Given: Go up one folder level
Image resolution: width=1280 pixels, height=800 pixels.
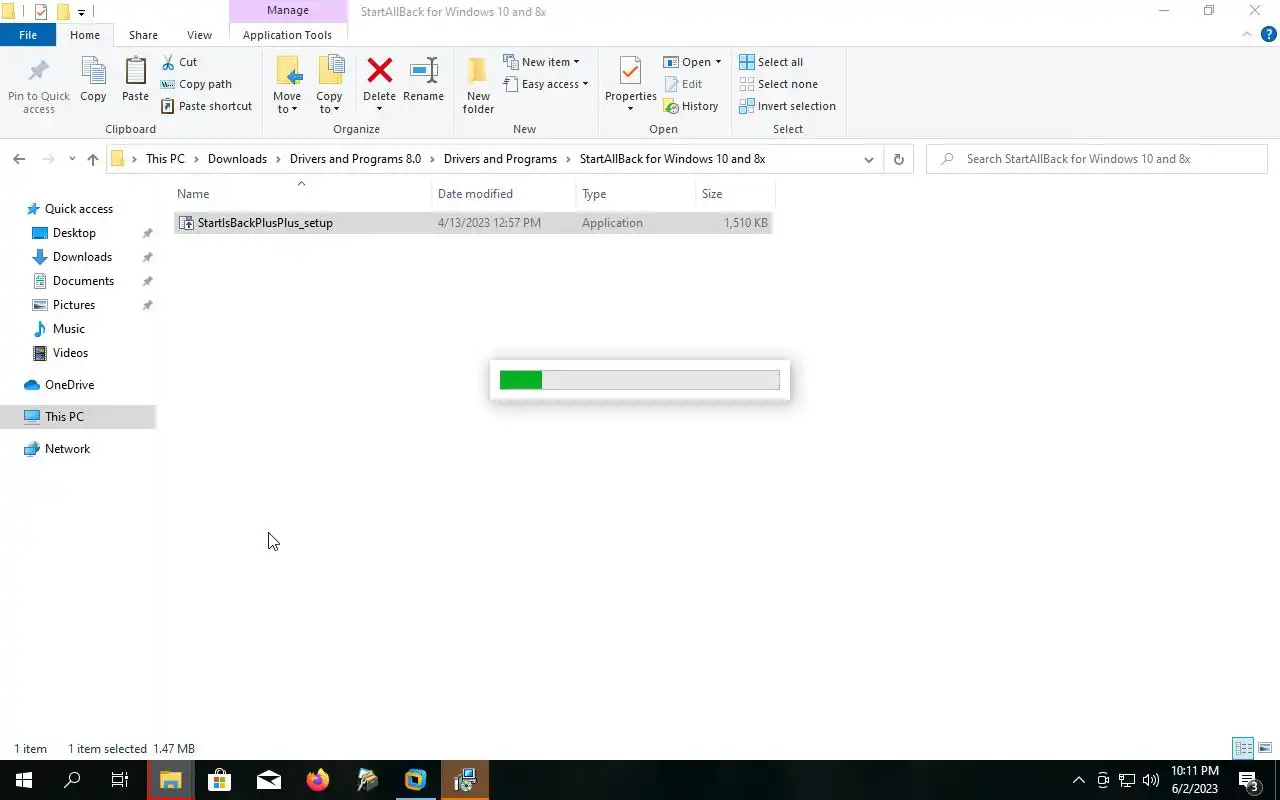Looking at the screenshot, I should coord(93,159).
